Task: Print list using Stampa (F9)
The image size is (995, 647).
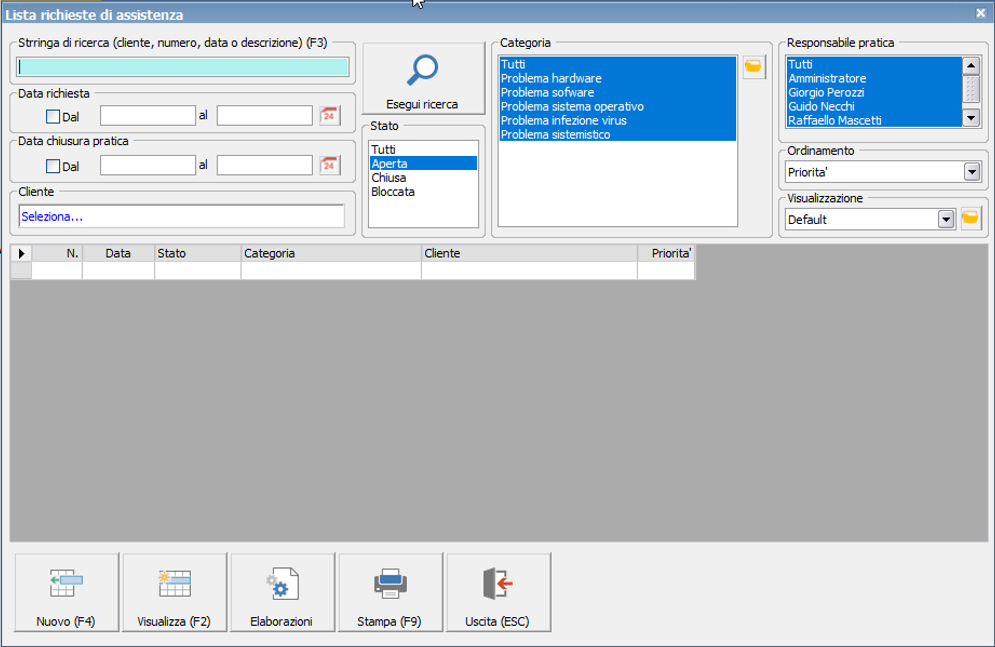Action: pyautogui.click(x=389, y=593)
